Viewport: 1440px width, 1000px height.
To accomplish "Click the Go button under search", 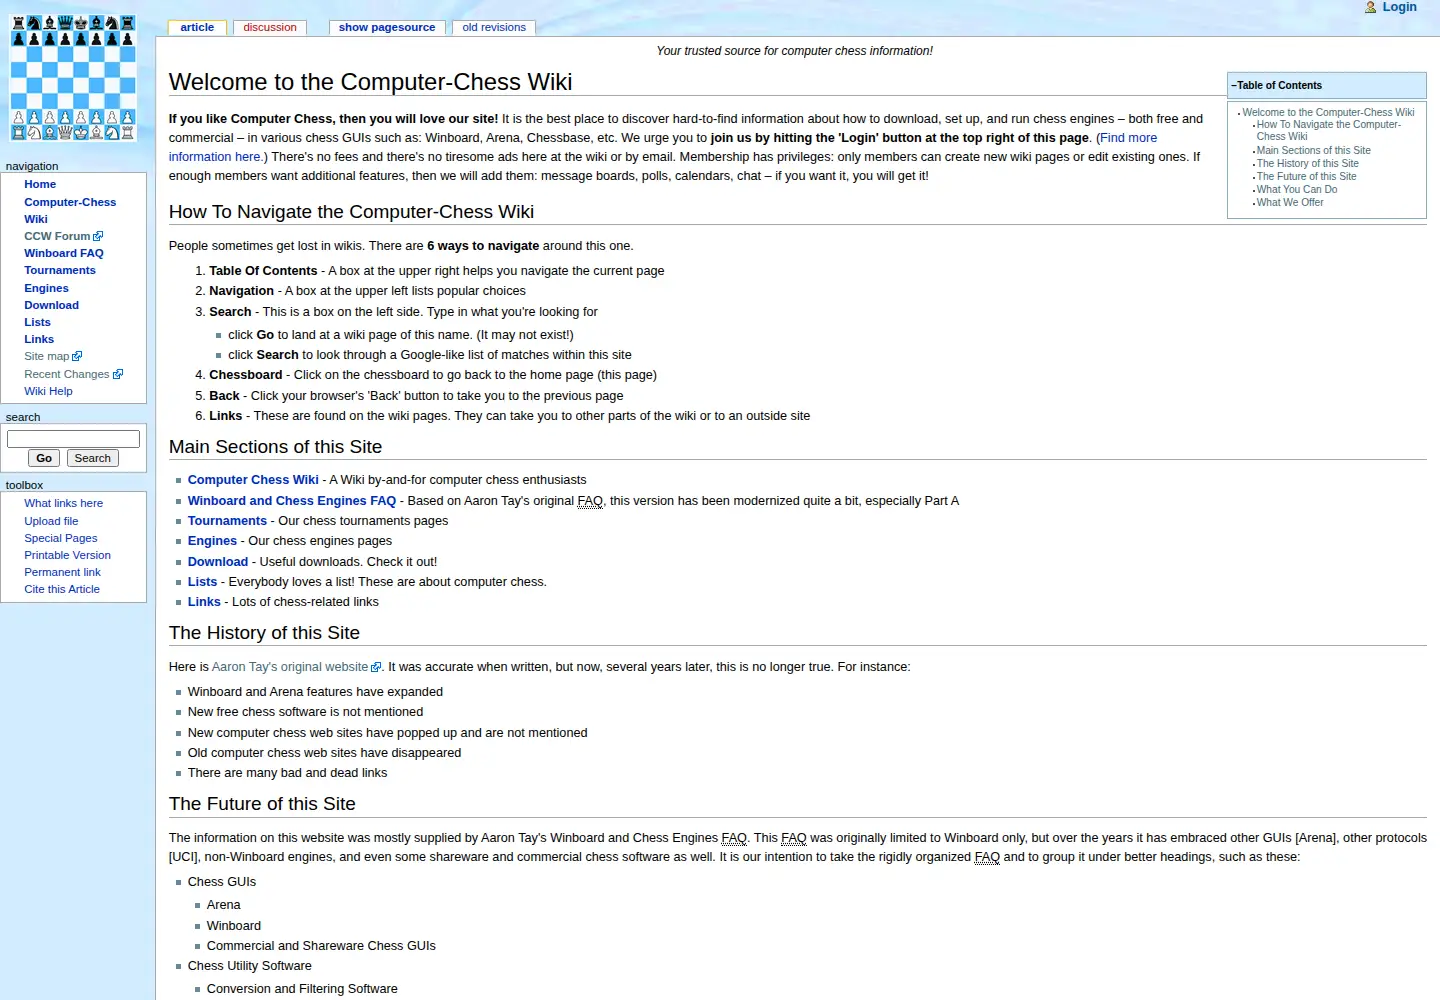I will pos(44,458).
